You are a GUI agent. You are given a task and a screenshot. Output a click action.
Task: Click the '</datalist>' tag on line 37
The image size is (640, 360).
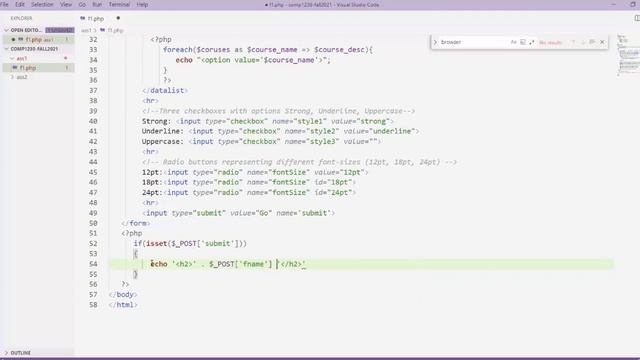pyautogui.click(x=165, y=90)
